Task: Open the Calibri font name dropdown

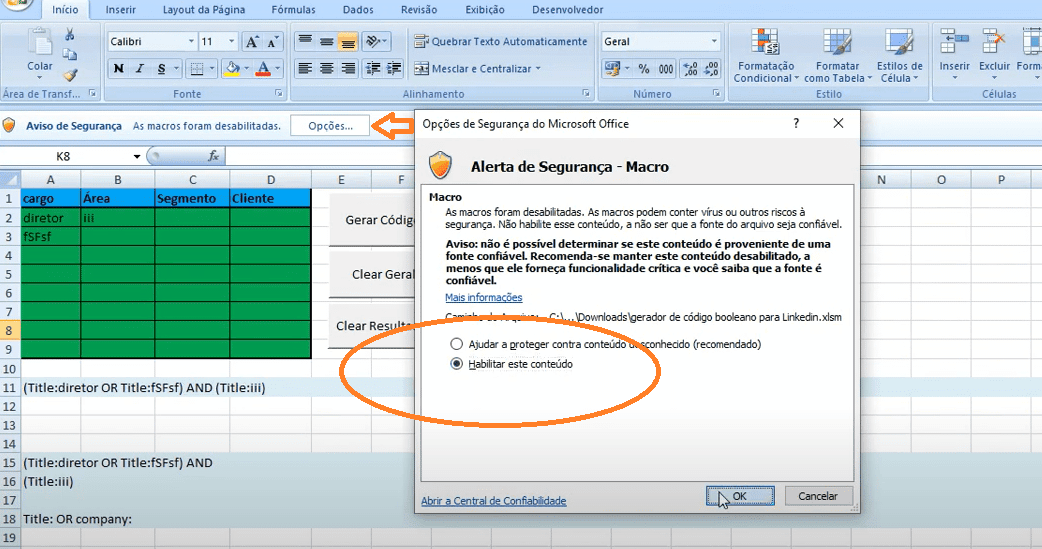Action: coord(191,41)
